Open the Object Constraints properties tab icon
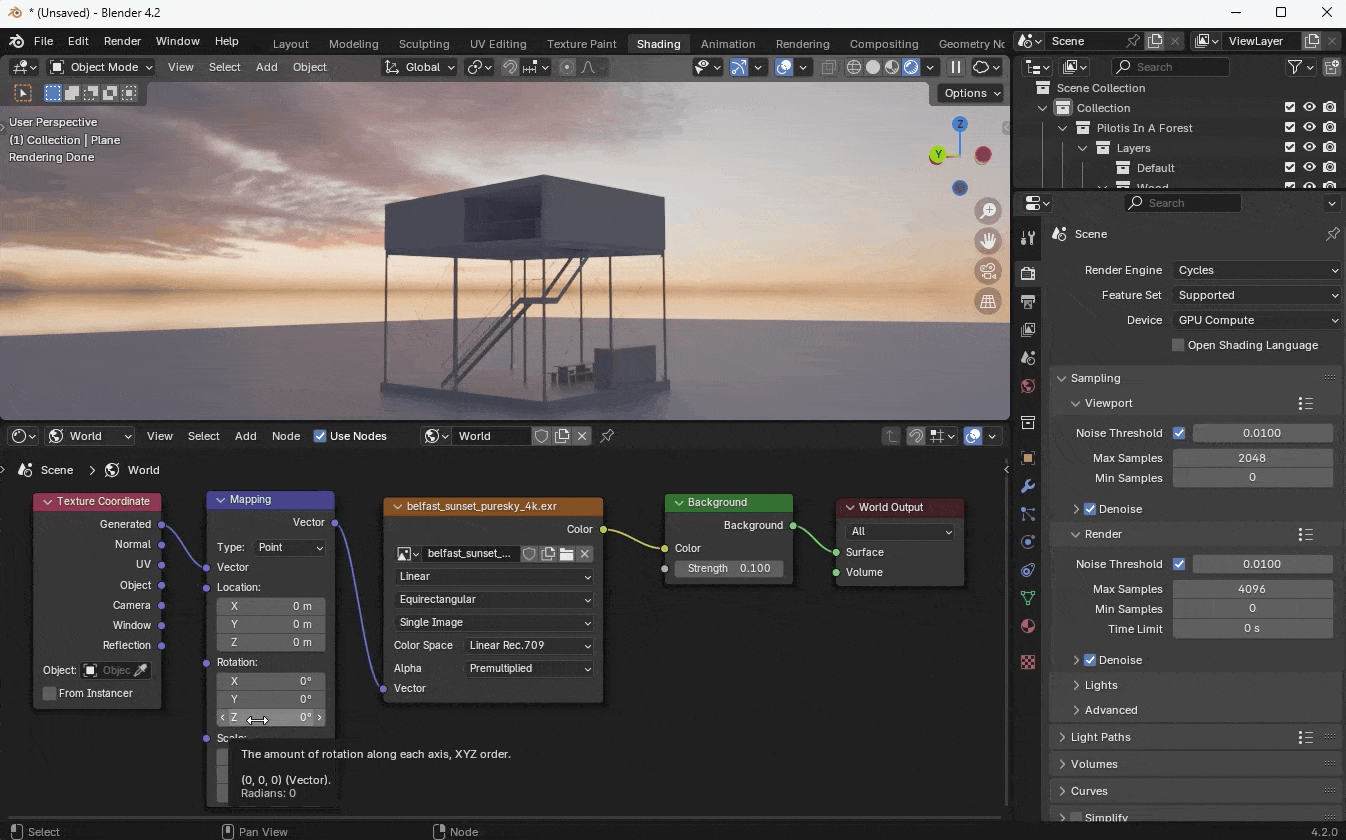The width and height of the screenshot is (1346, 840). coord(1027,570)
